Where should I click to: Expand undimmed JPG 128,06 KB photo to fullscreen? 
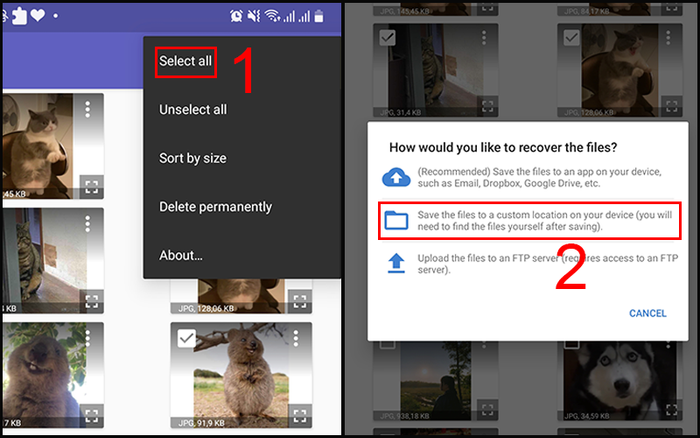tap(300, 301)
